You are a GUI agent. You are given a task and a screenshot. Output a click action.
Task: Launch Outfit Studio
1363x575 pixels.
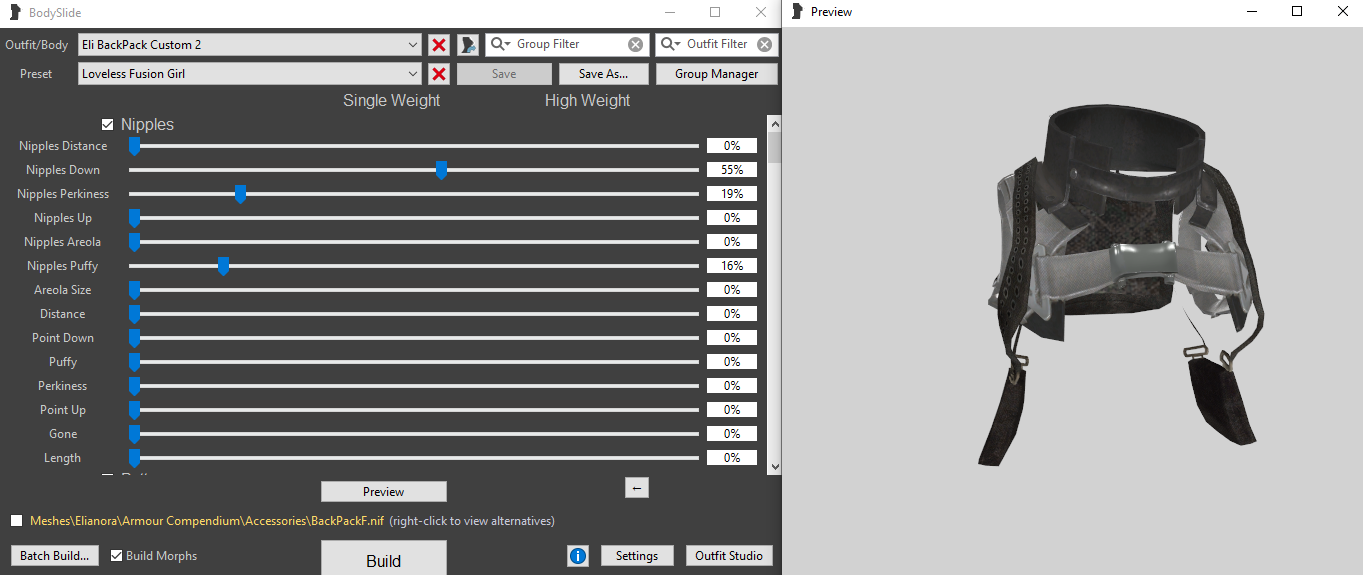(729, 556)
